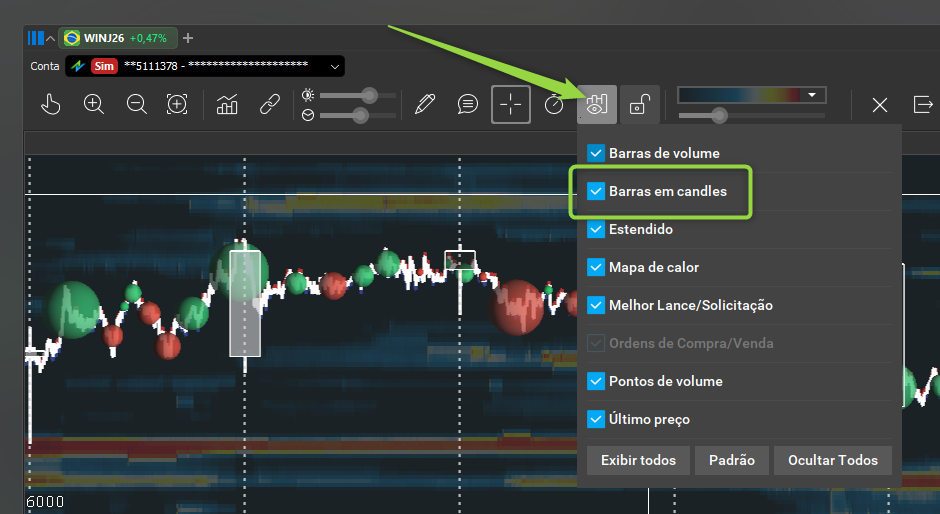Click Ocultar Todos button
This screenshot has height=514, width=940.
833,460
